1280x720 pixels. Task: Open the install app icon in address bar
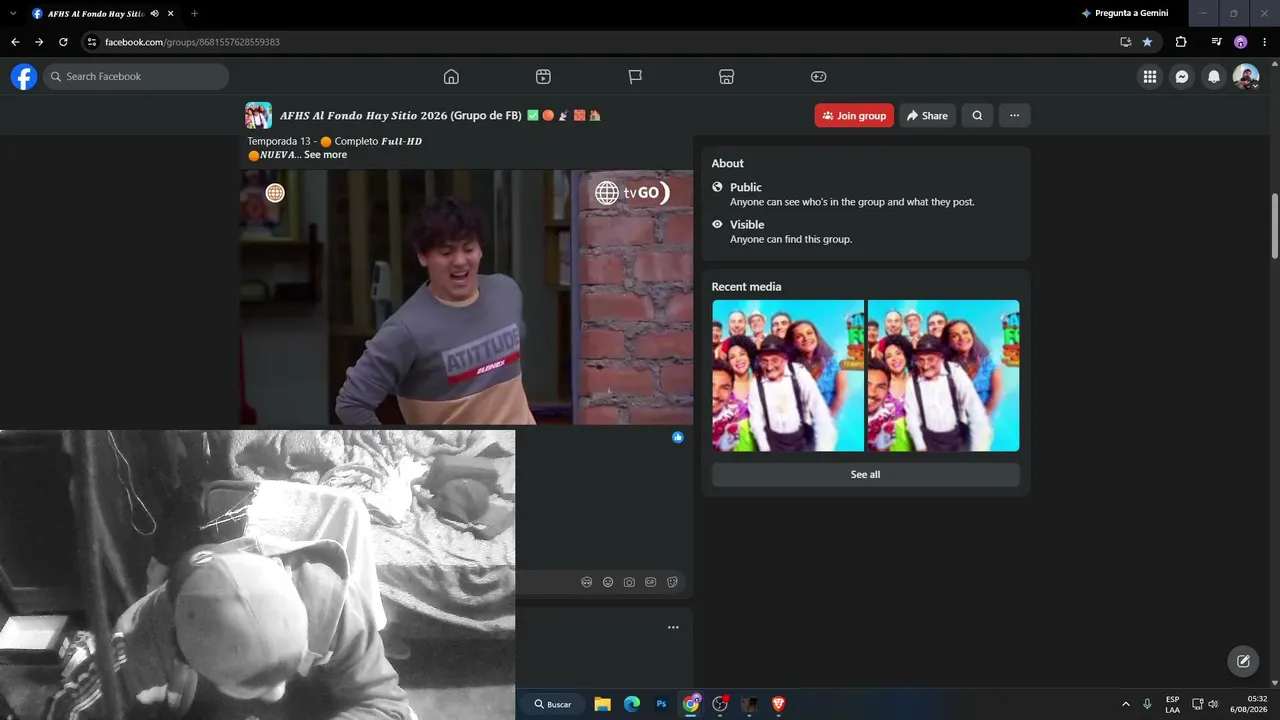click(x=1125, y=42)
